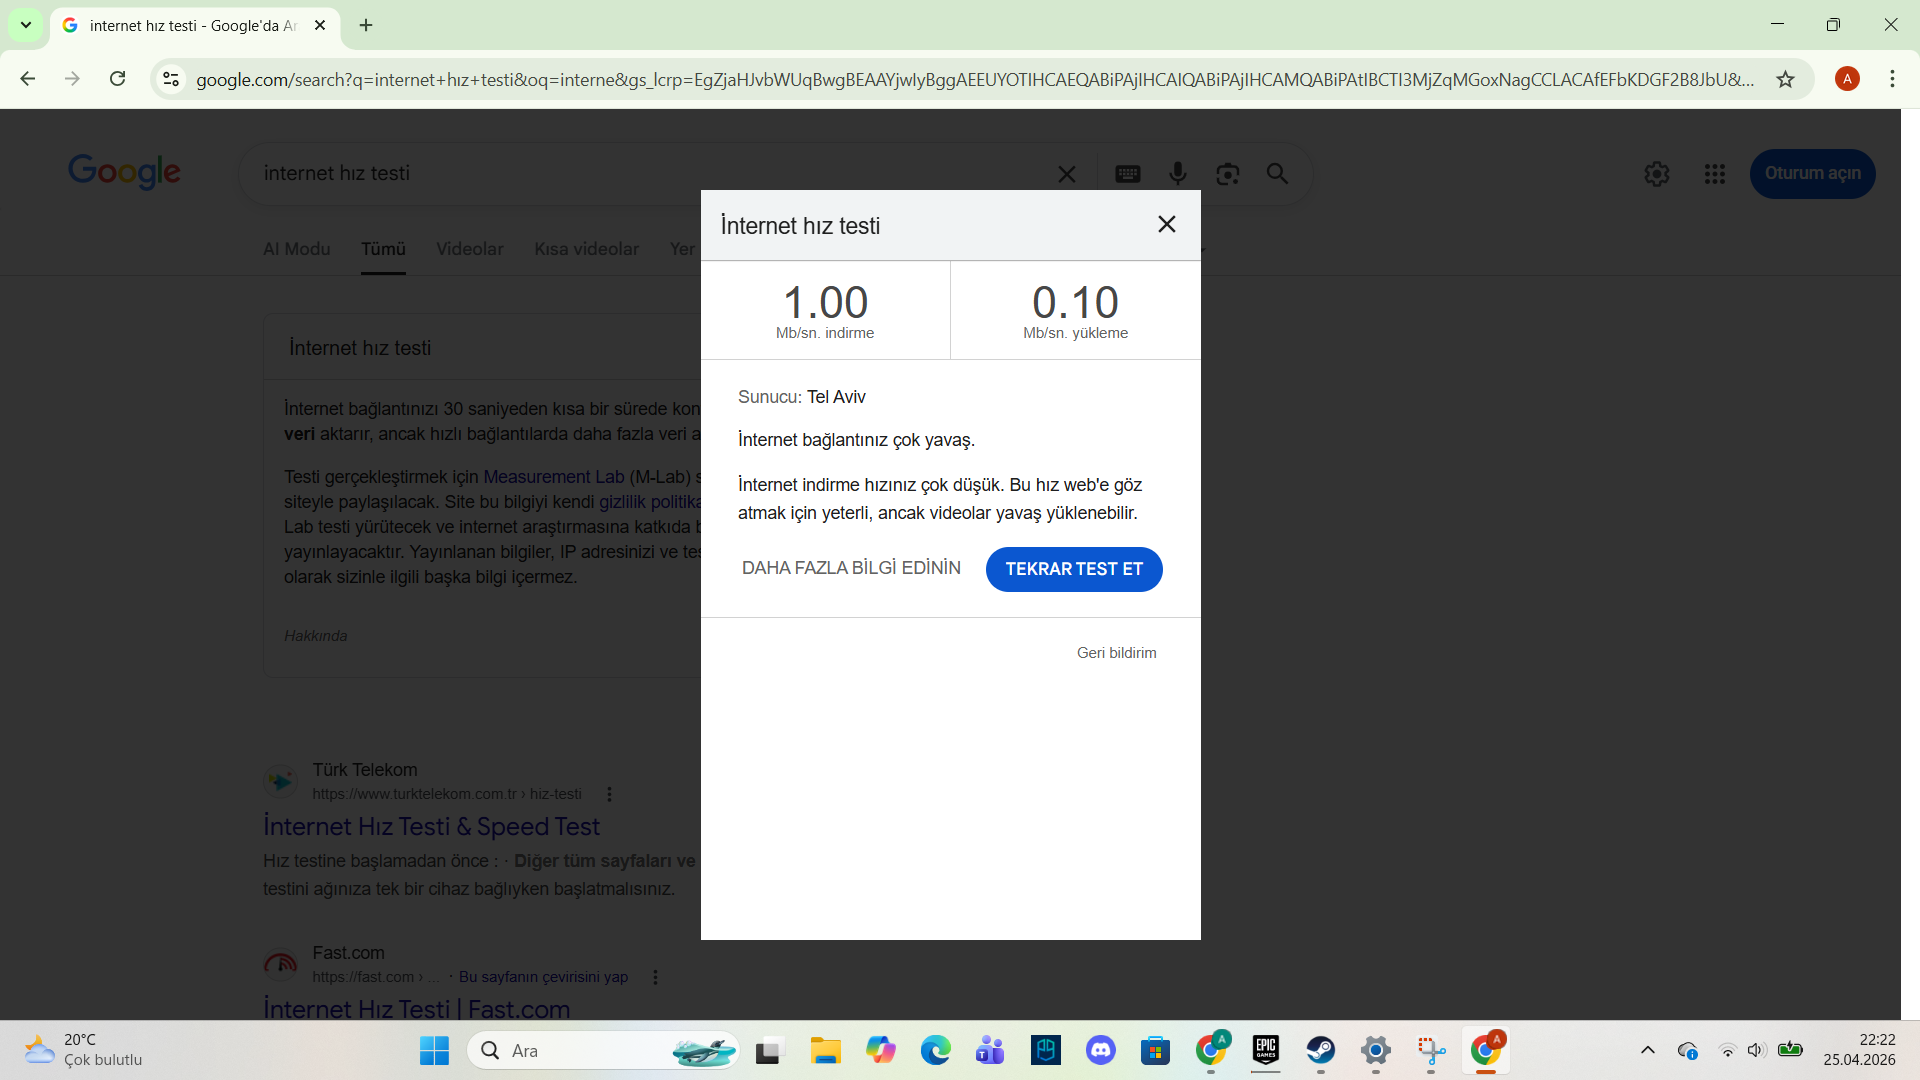Screen dimensions: 1920x1080
Task: Show hidden system tray icons
Action: click(x=1648, y=1051)
